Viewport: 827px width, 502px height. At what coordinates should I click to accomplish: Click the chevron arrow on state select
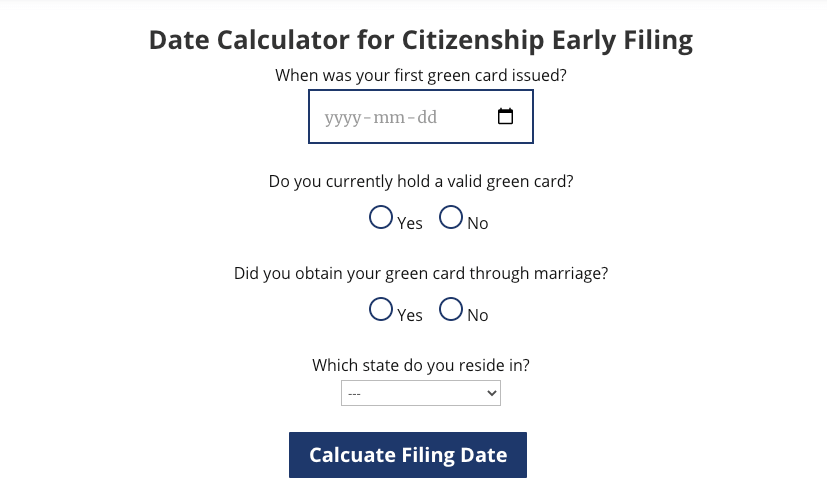pyautogui.click(x=492, y=393)
